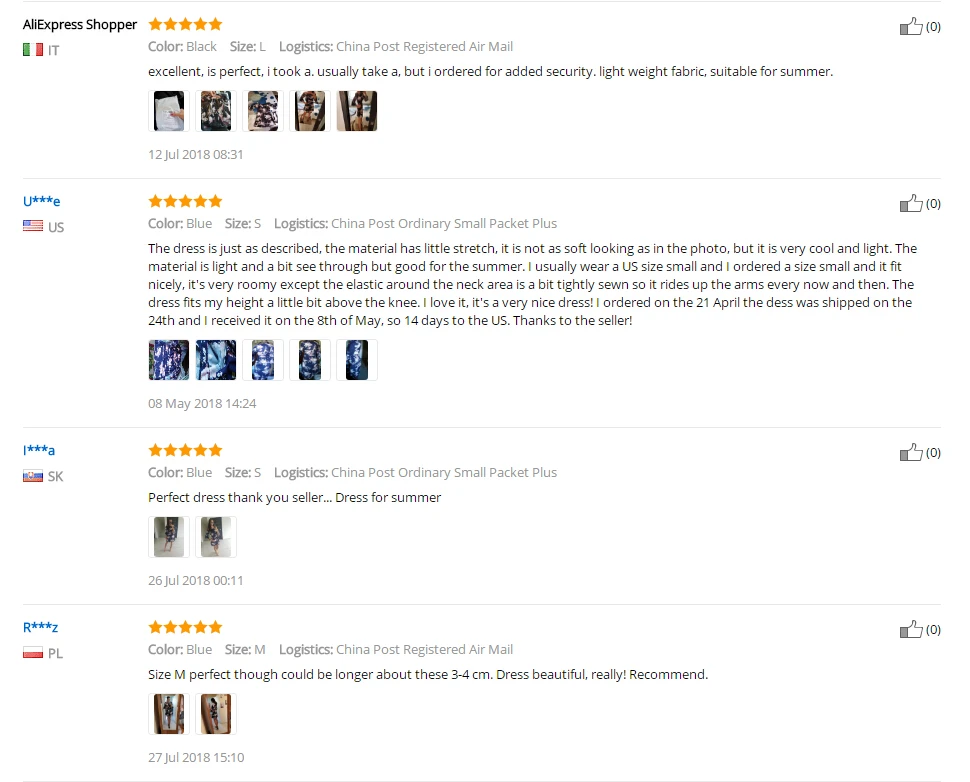Open second photo in the Polish review
This screenshot has height=782, width=970.
216,714
